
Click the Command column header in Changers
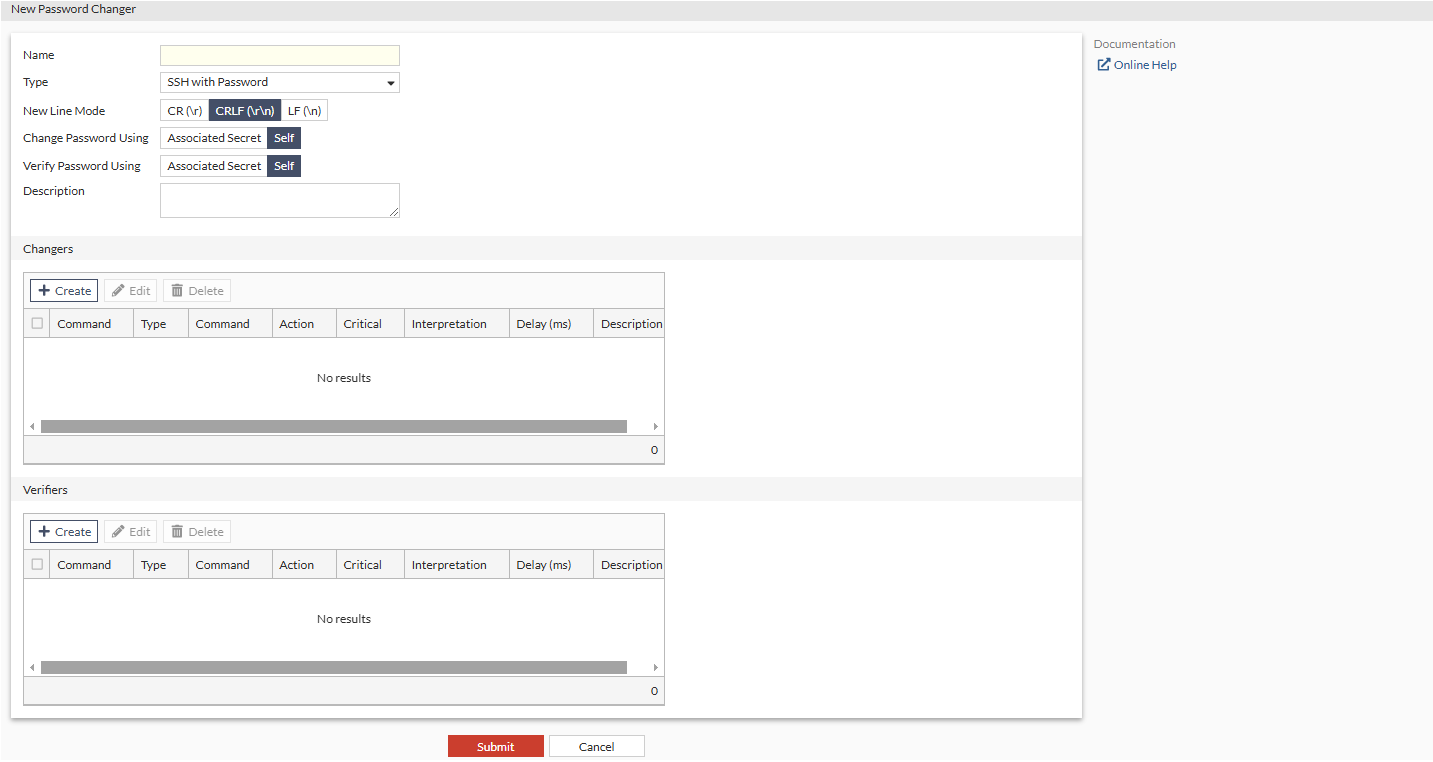pyautogui.click(x=84, y=323)
